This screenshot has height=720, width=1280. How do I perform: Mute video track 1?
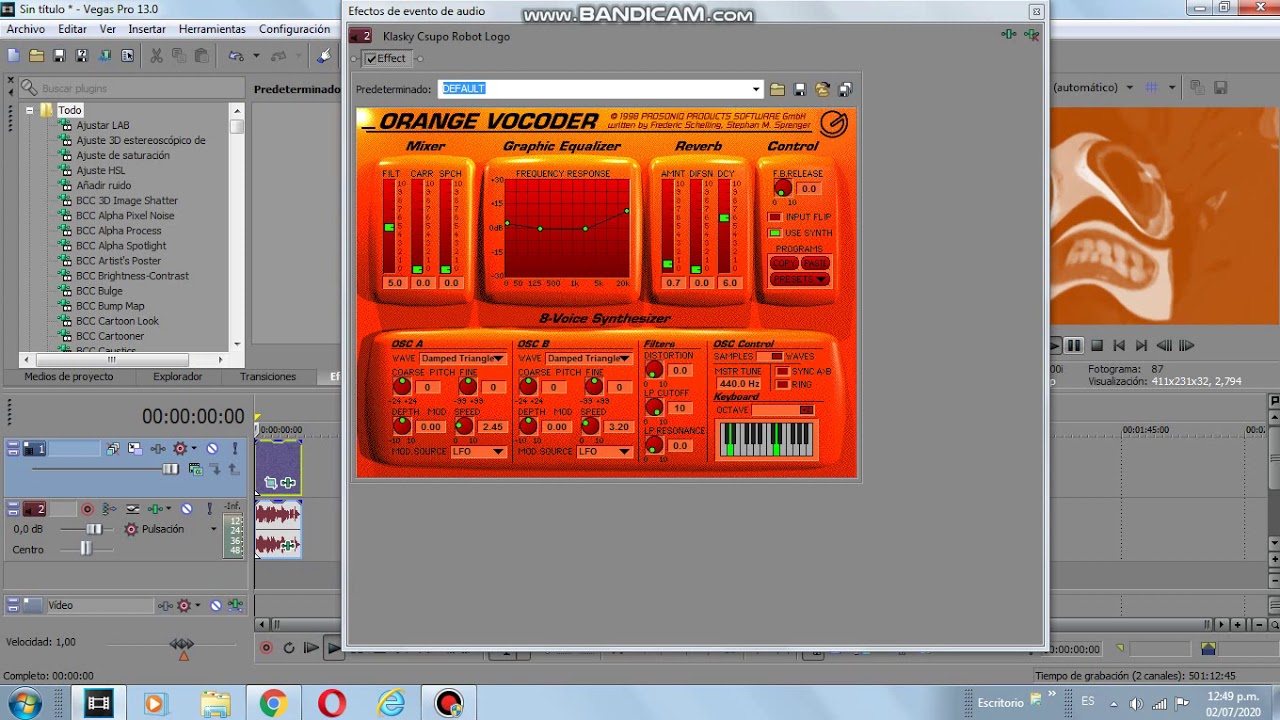[x=212, y=449]
